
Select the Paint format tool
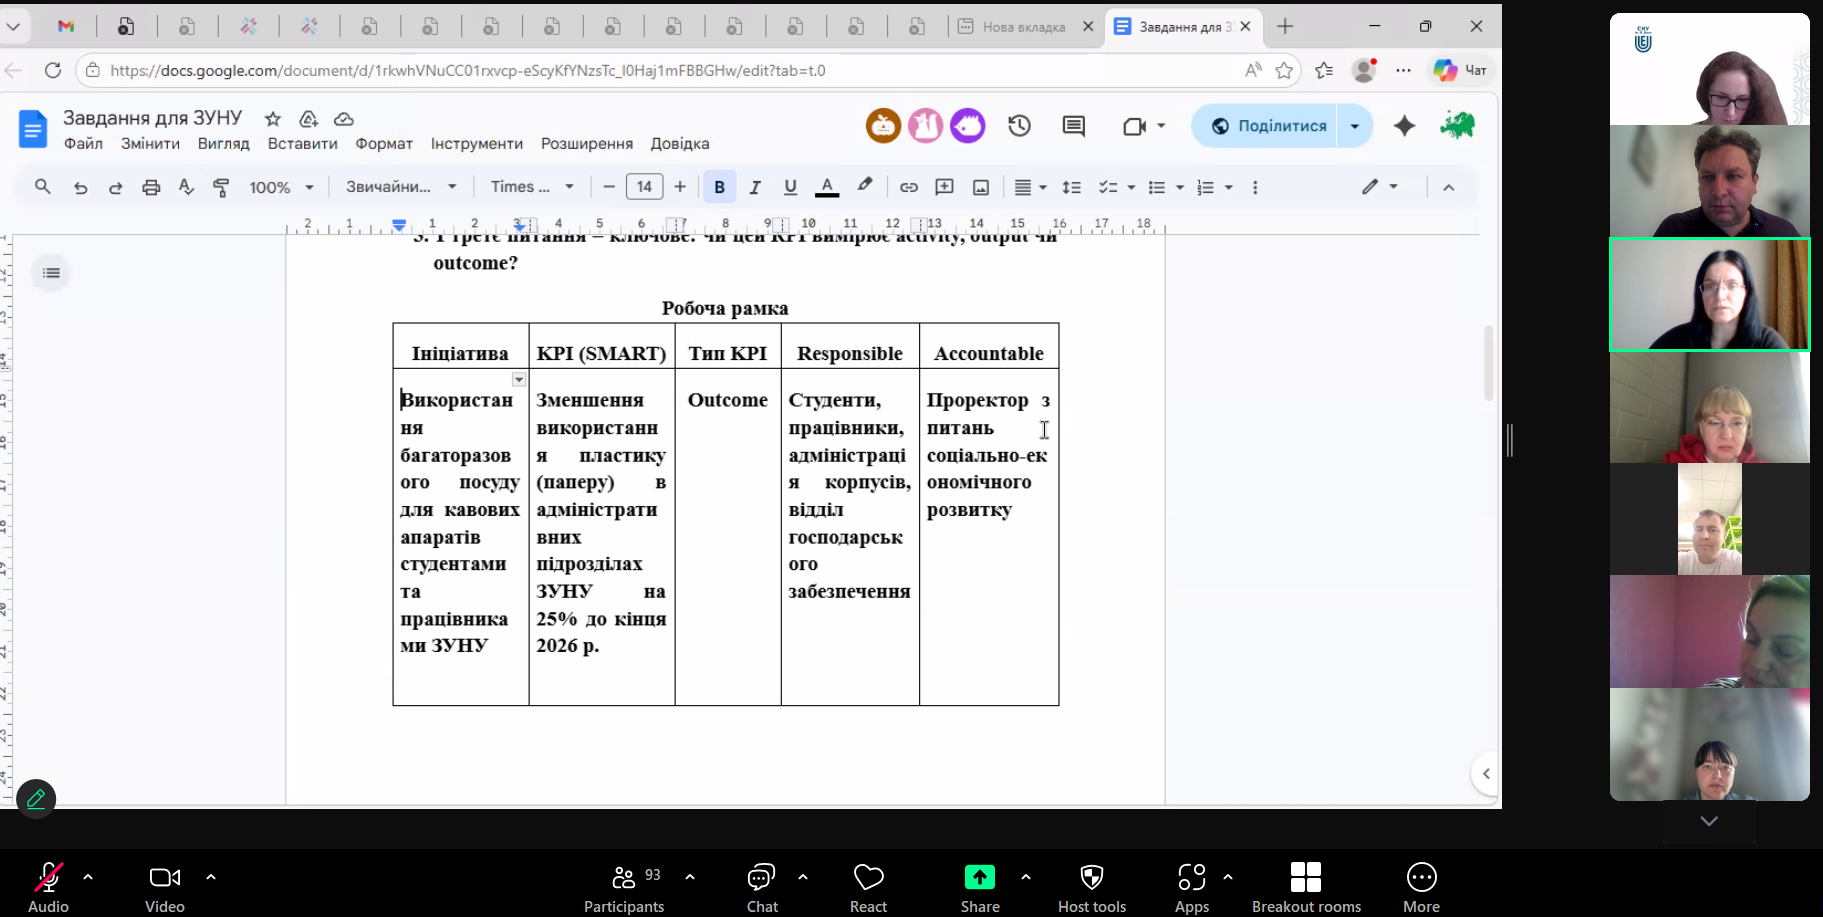221,188
